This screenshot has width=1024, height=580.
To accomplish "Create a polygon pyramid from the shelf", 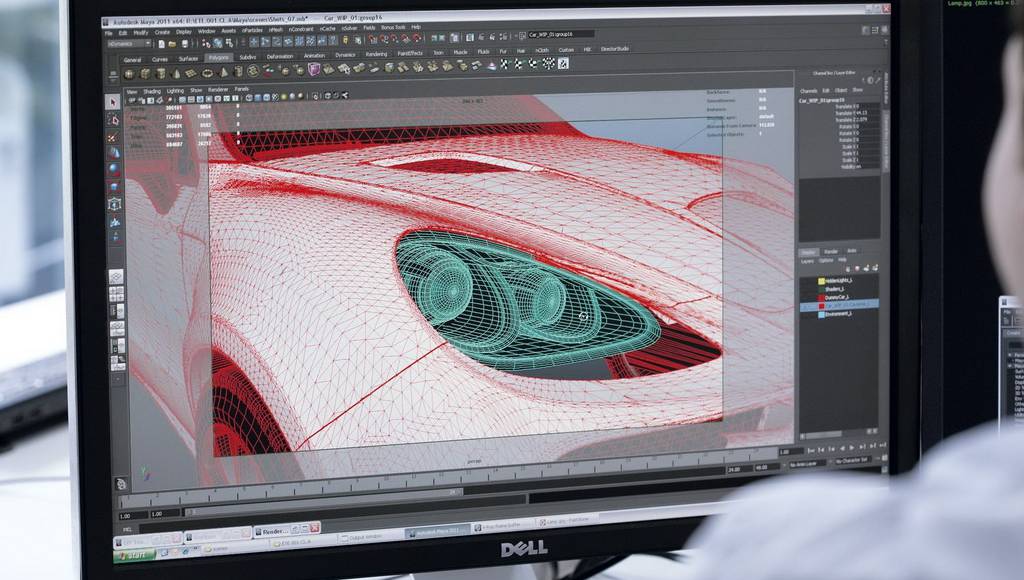I will (223, 72).
